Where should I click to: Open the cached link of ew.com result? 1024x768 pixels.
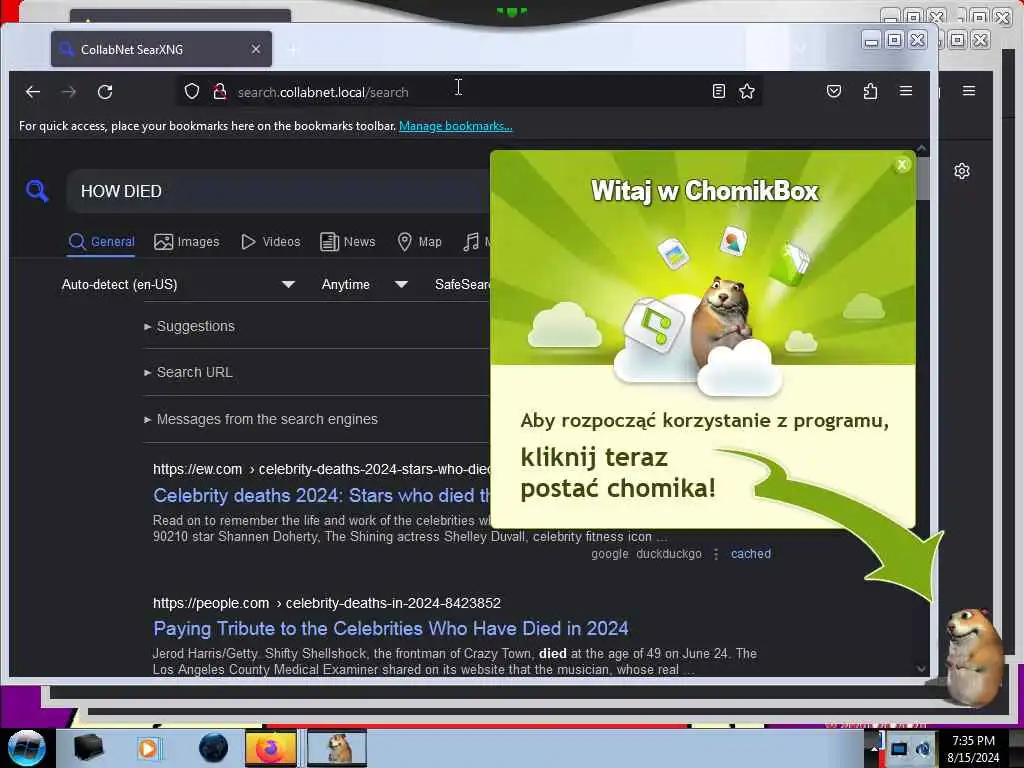click(750, 554)
